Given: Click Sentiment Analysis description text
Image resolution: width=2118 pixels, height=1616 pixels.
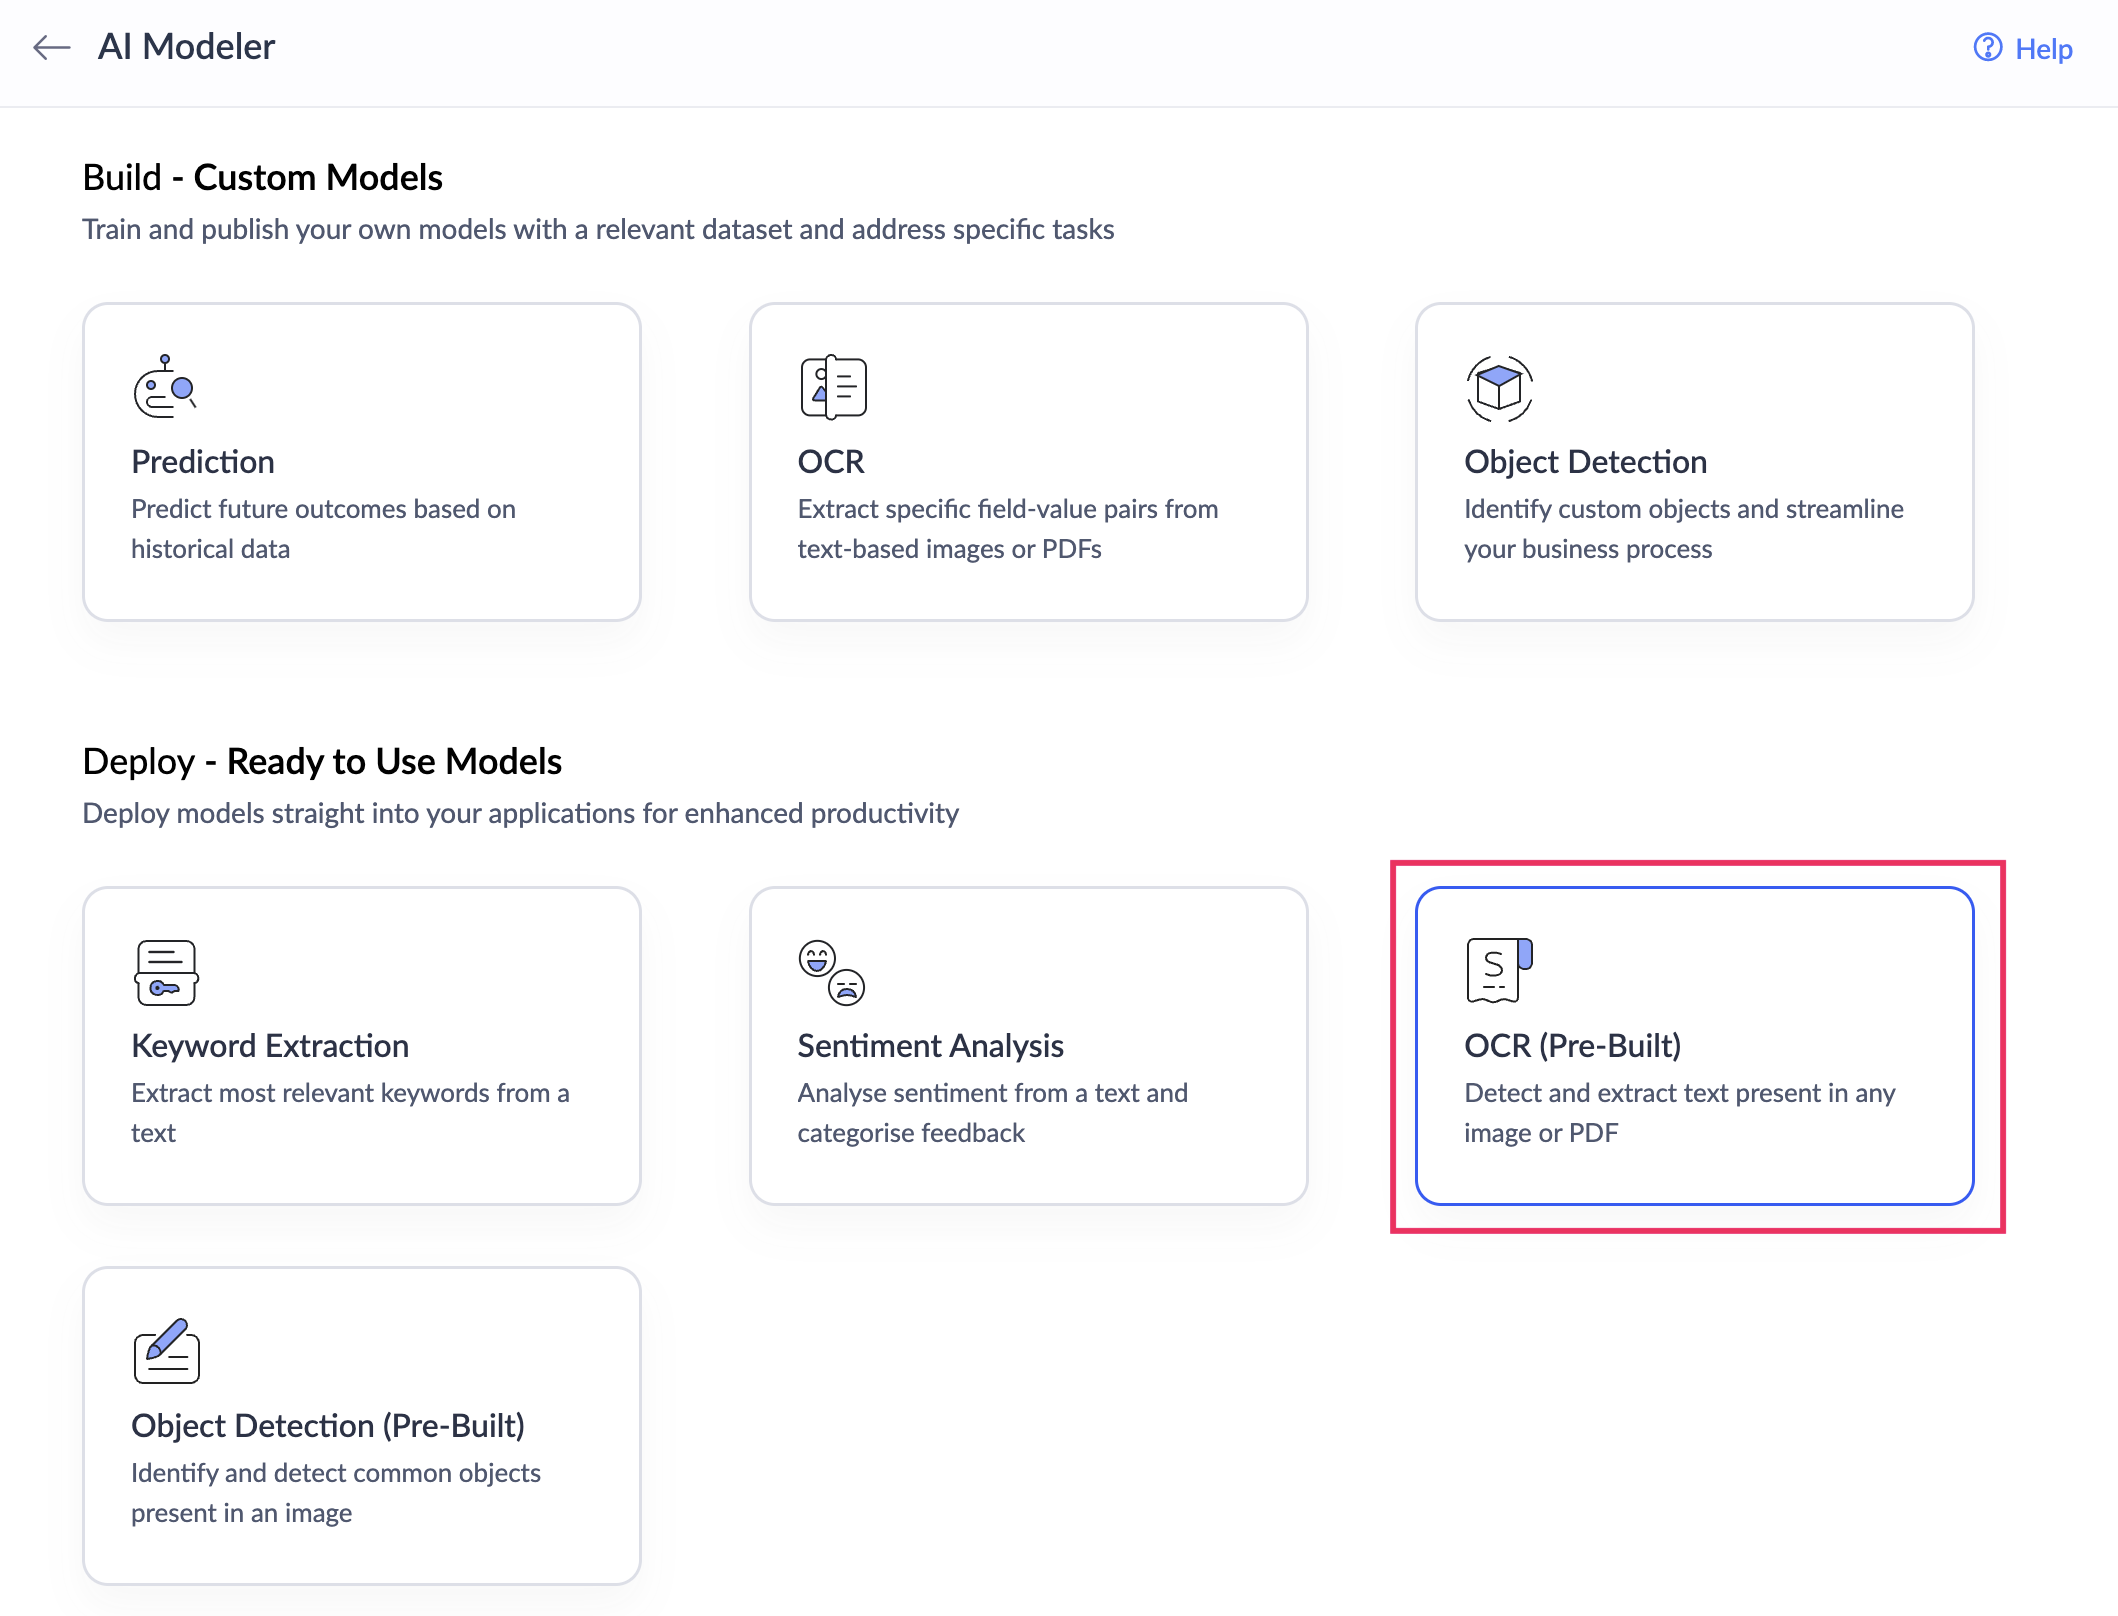Looking at the screenshot, I should [x=991, y=1113].
